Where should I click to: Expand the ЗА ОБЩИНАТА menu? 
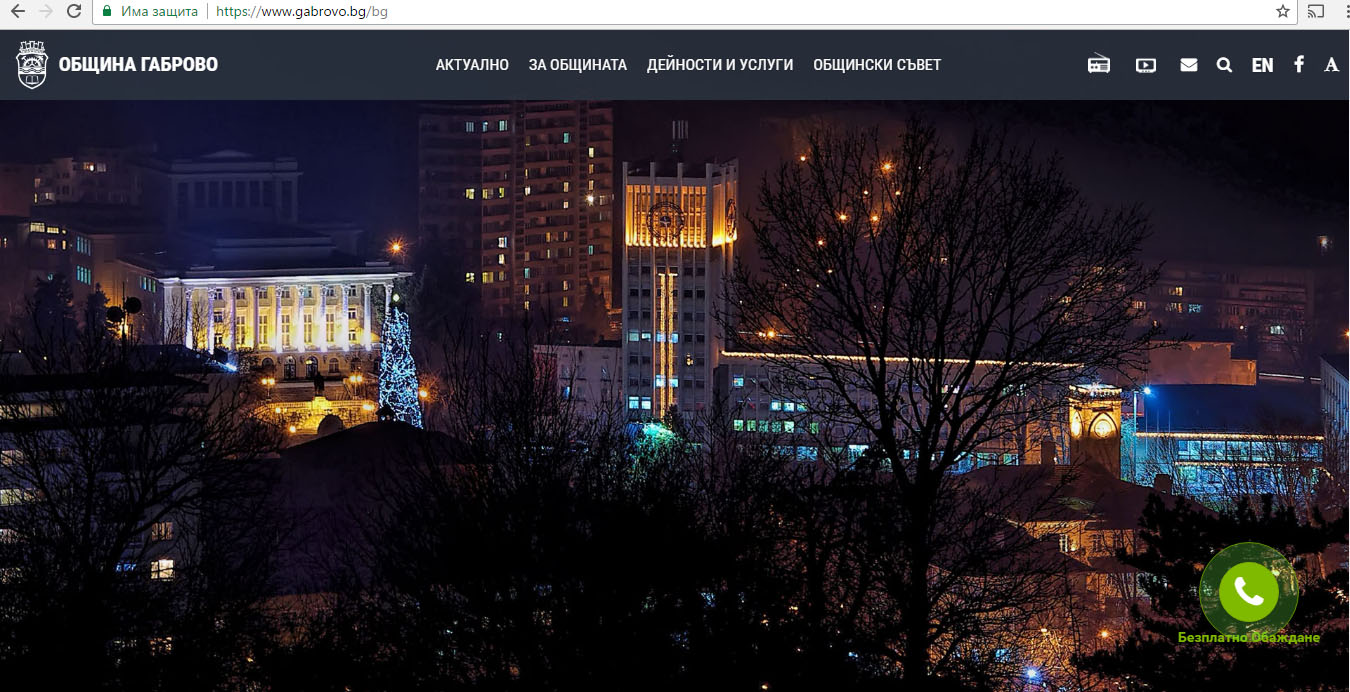pos(577,65)
